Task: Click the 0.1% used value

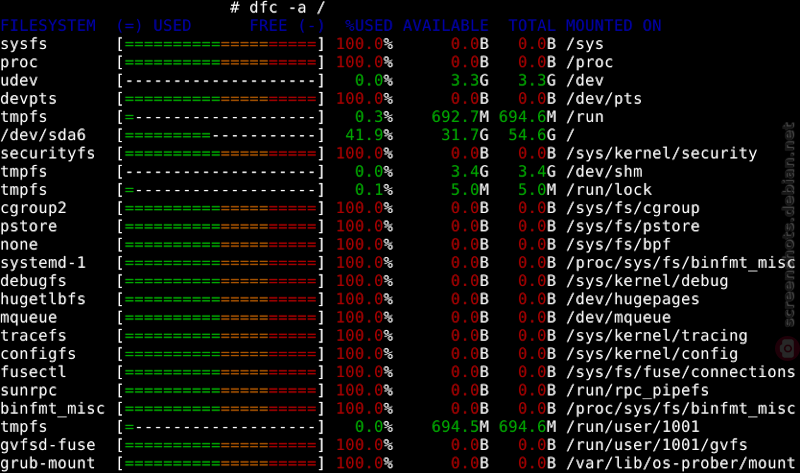Action: (x=373, y=190)
